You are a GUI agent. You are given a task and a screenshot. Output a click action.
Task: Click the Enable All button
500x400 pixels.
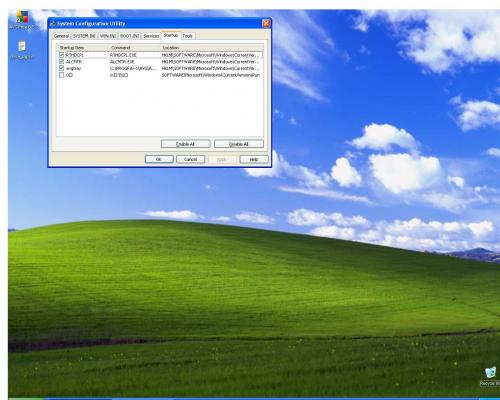coord(185,144)
